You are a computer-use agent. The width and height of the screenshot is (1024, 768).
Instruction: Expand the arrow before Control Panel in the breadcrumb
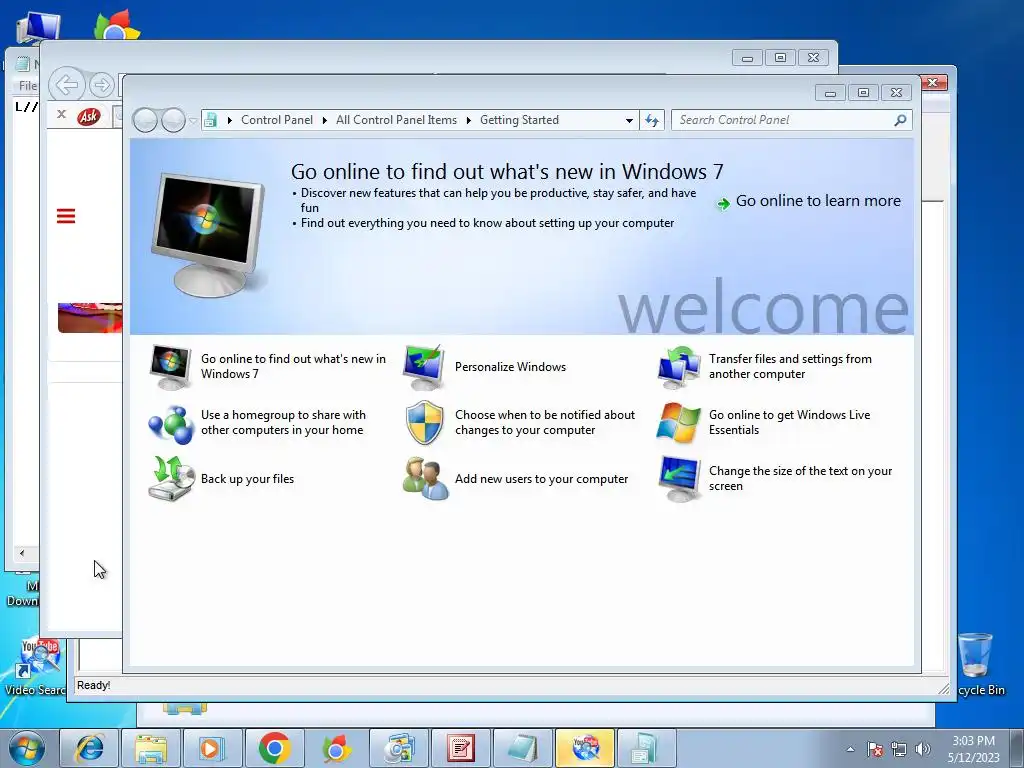229,120
